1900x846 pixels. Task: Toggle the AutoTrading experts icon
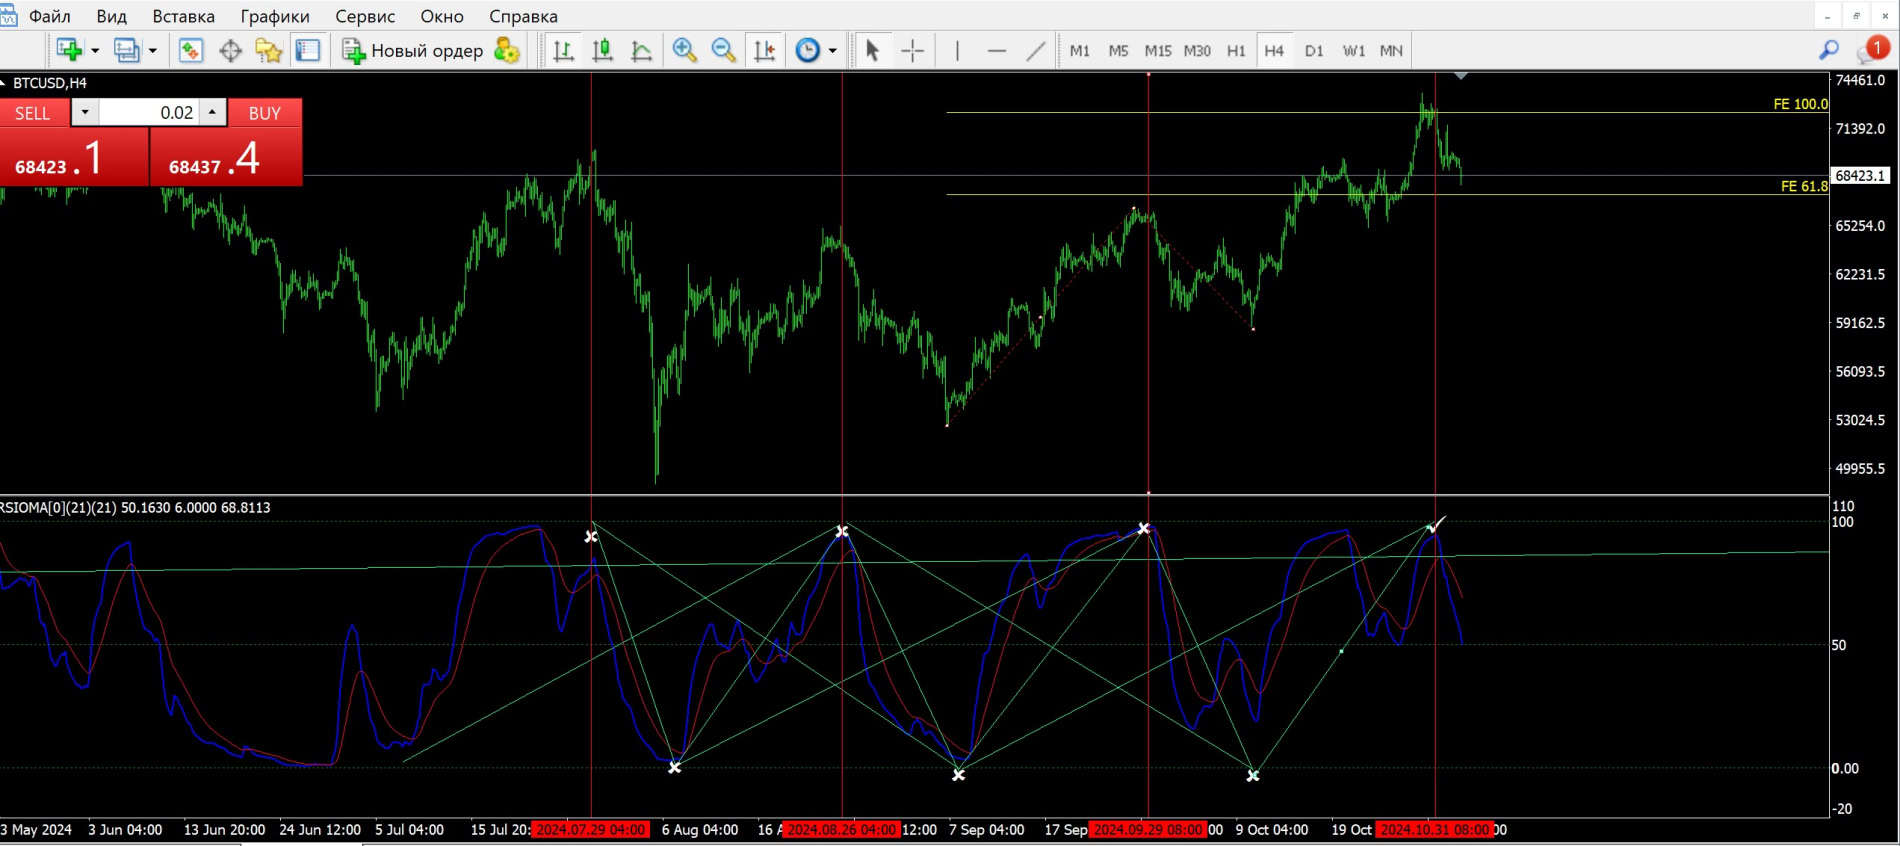pyautogui.click(x=507, y=50)
